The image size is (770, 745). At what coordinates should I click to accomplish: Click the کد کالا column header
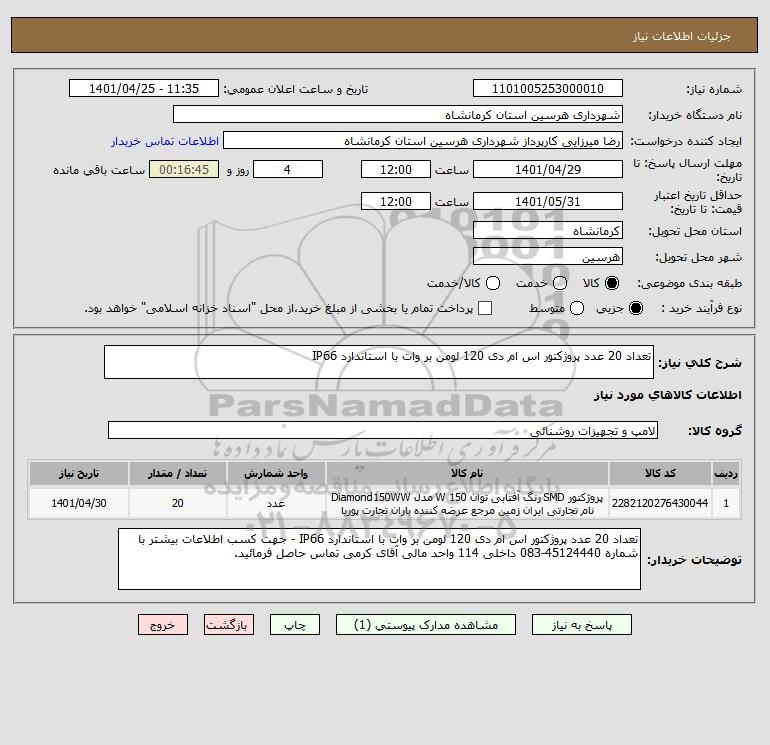coord(660,473)
